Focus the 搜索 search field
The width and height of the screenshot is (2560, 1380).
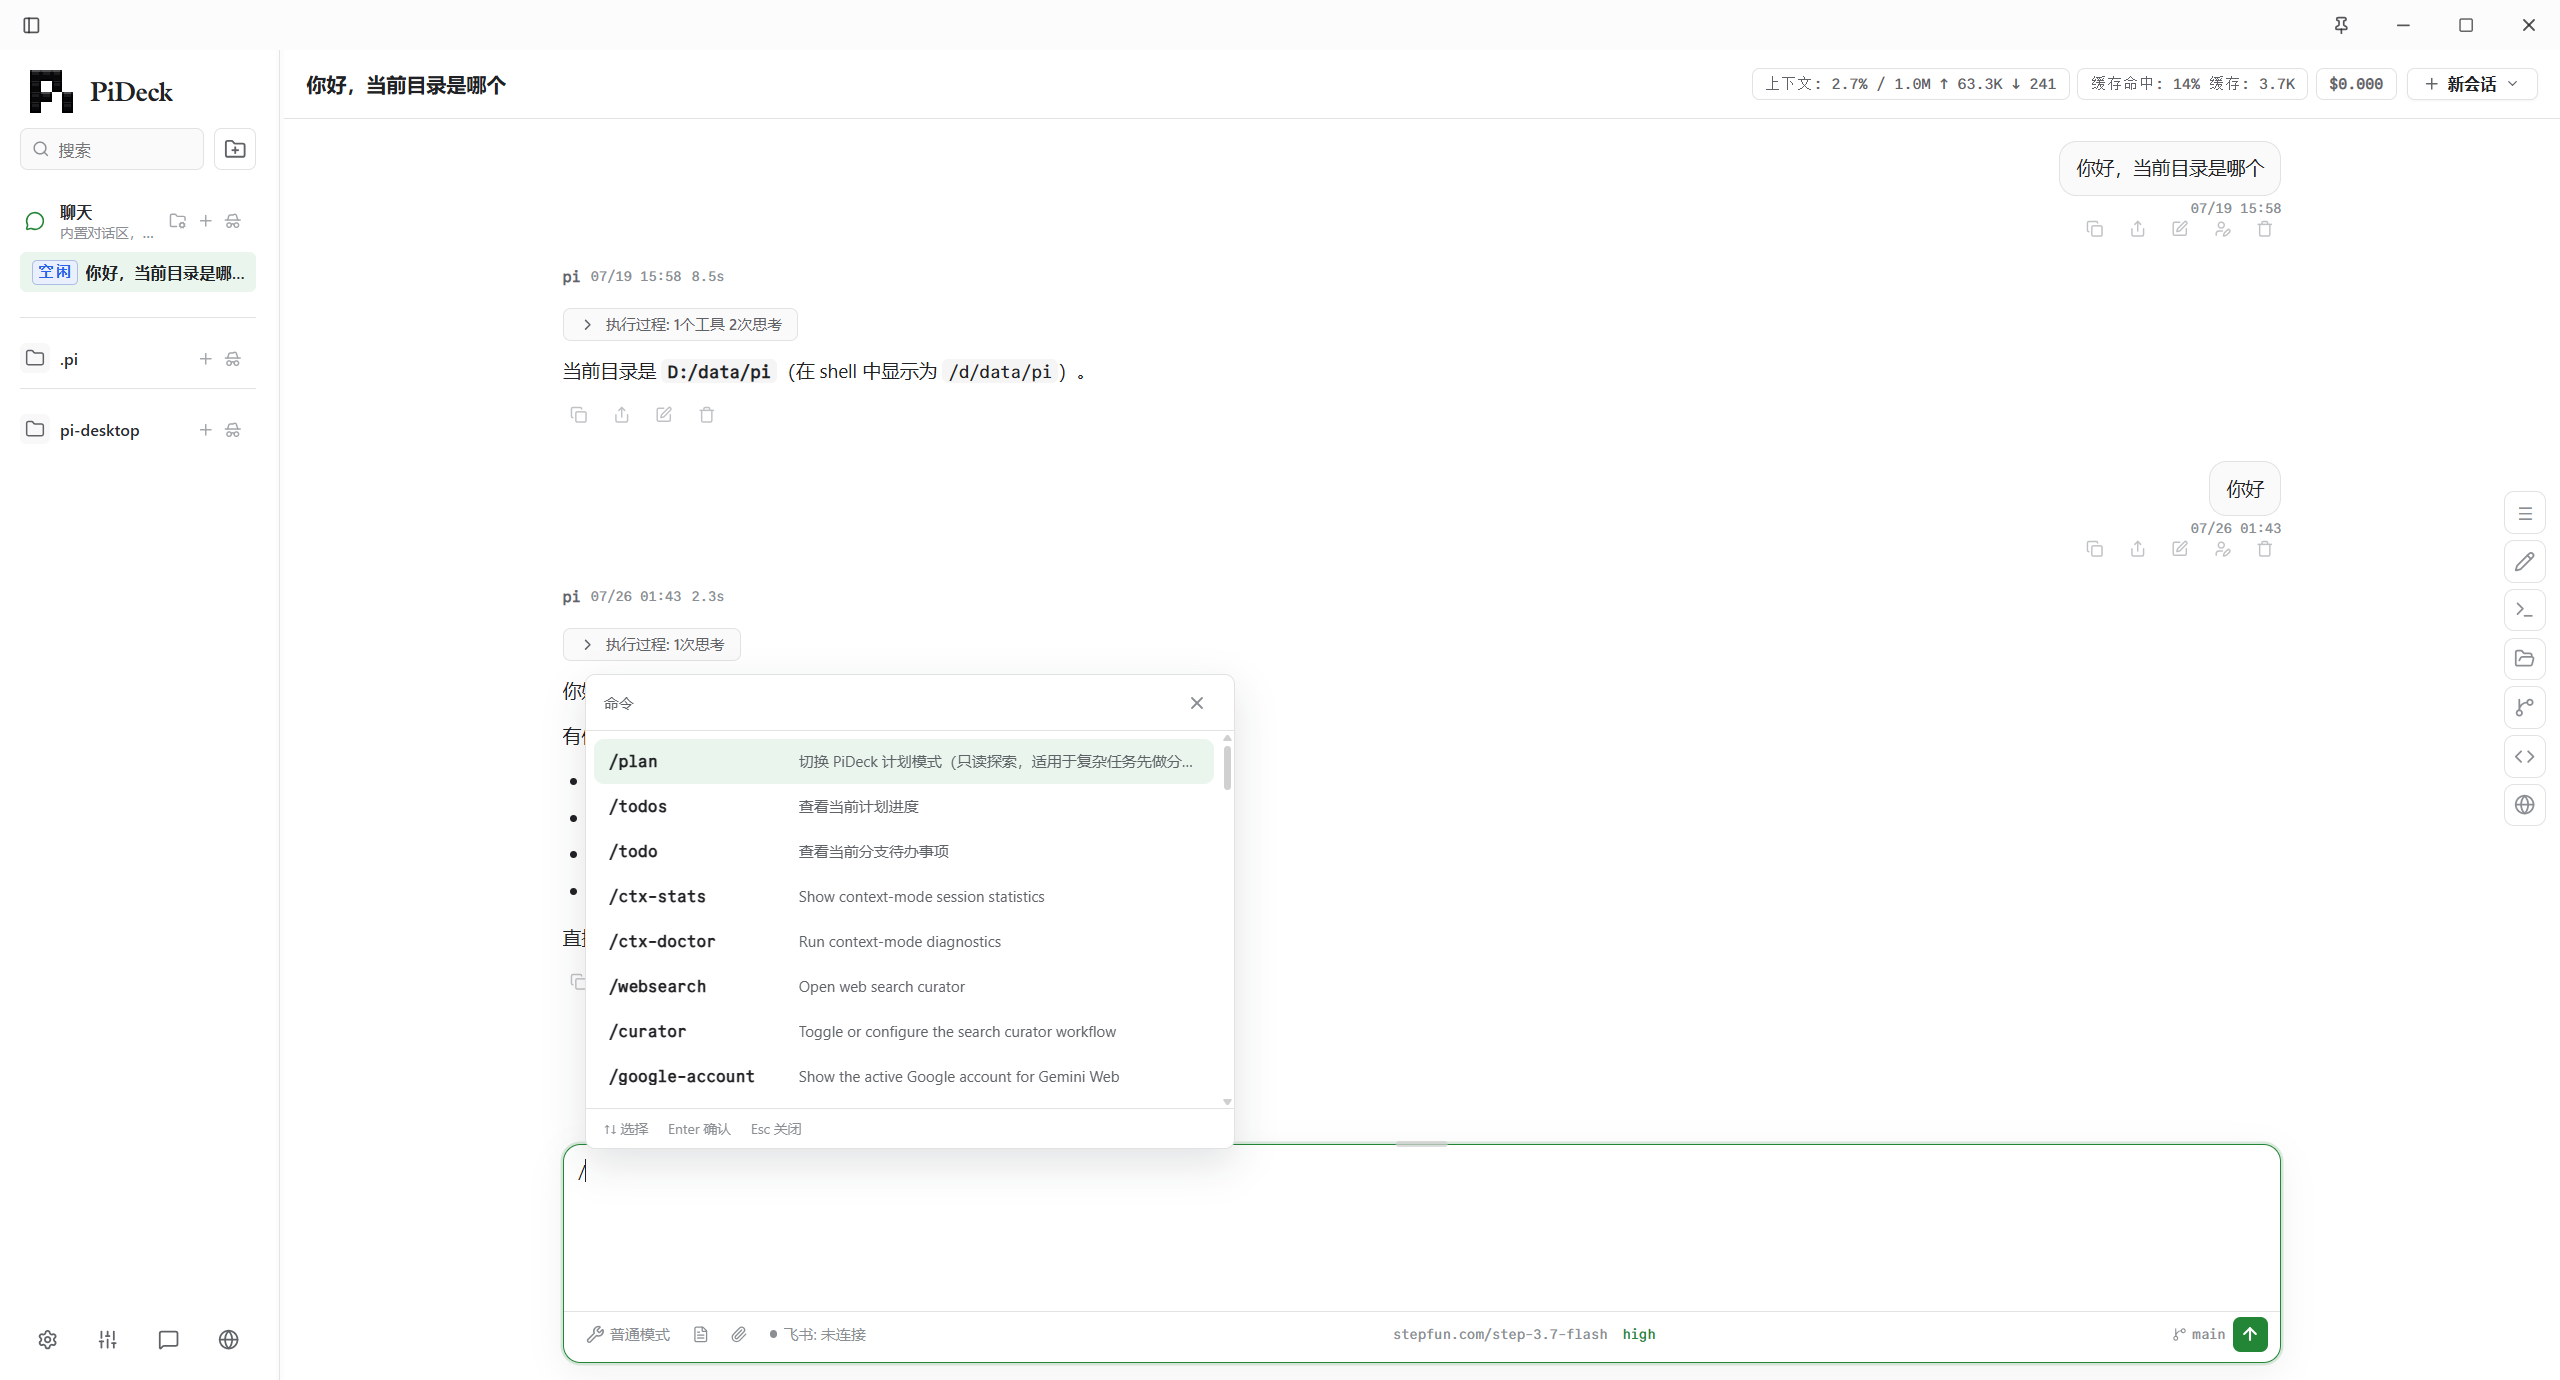click(112, 149)
